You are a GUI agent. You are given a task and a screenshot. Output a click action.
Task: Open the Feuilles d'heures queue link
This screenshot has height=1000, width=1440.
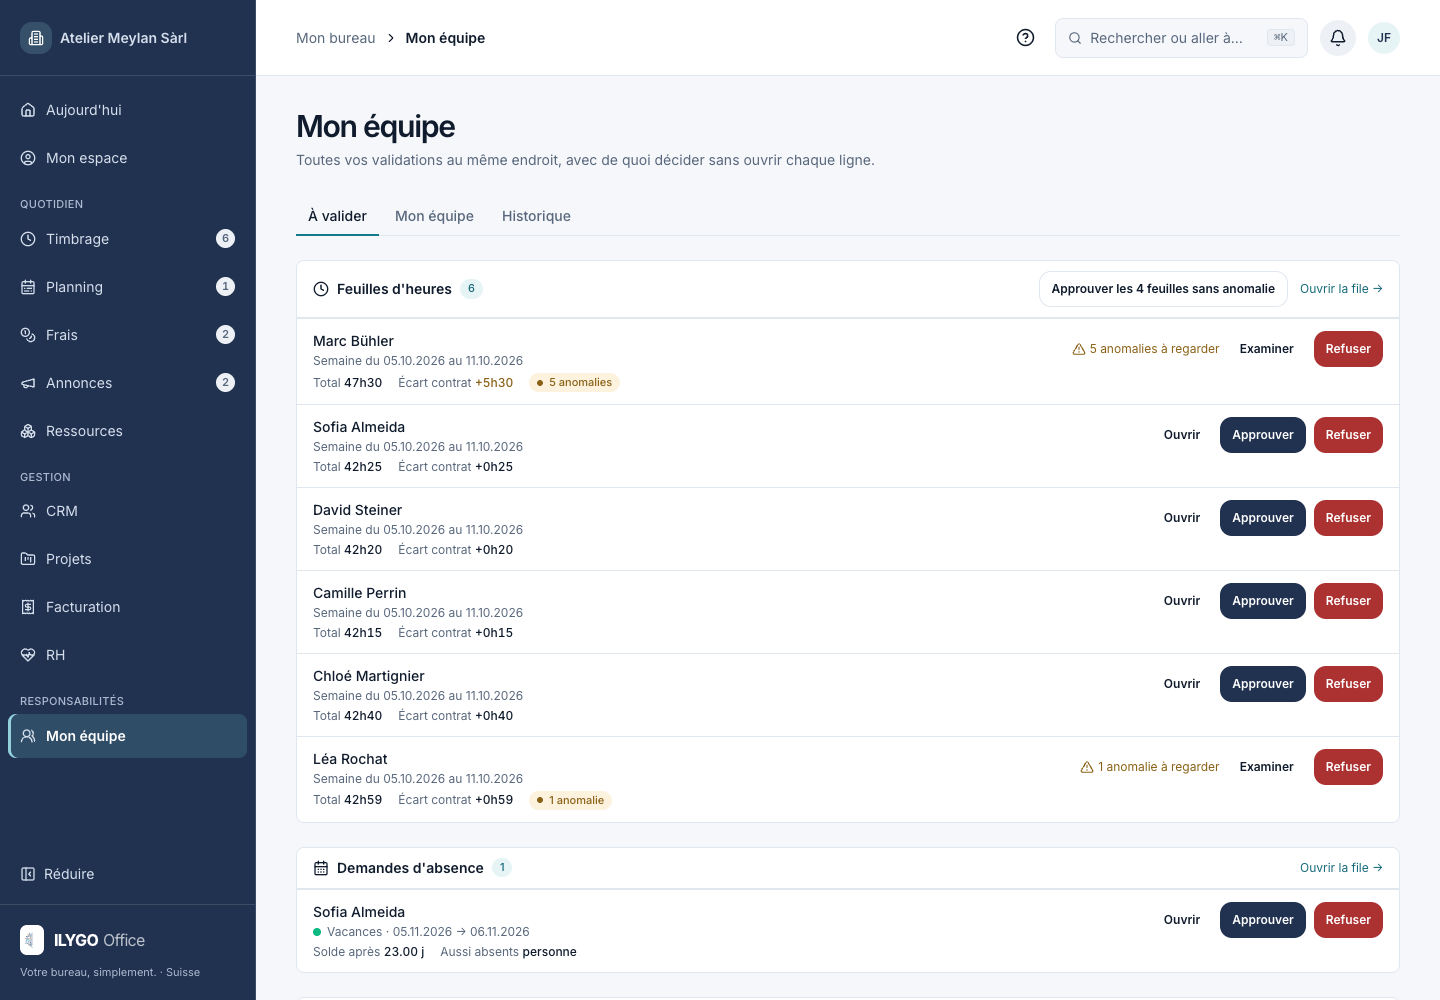pos(1341,289)
